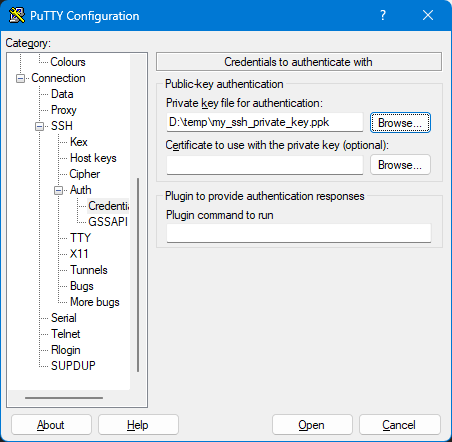This screenshot has width=452, height=442.
Task: Click the 'Certificate to use with the private key' label
Action: 277,145
